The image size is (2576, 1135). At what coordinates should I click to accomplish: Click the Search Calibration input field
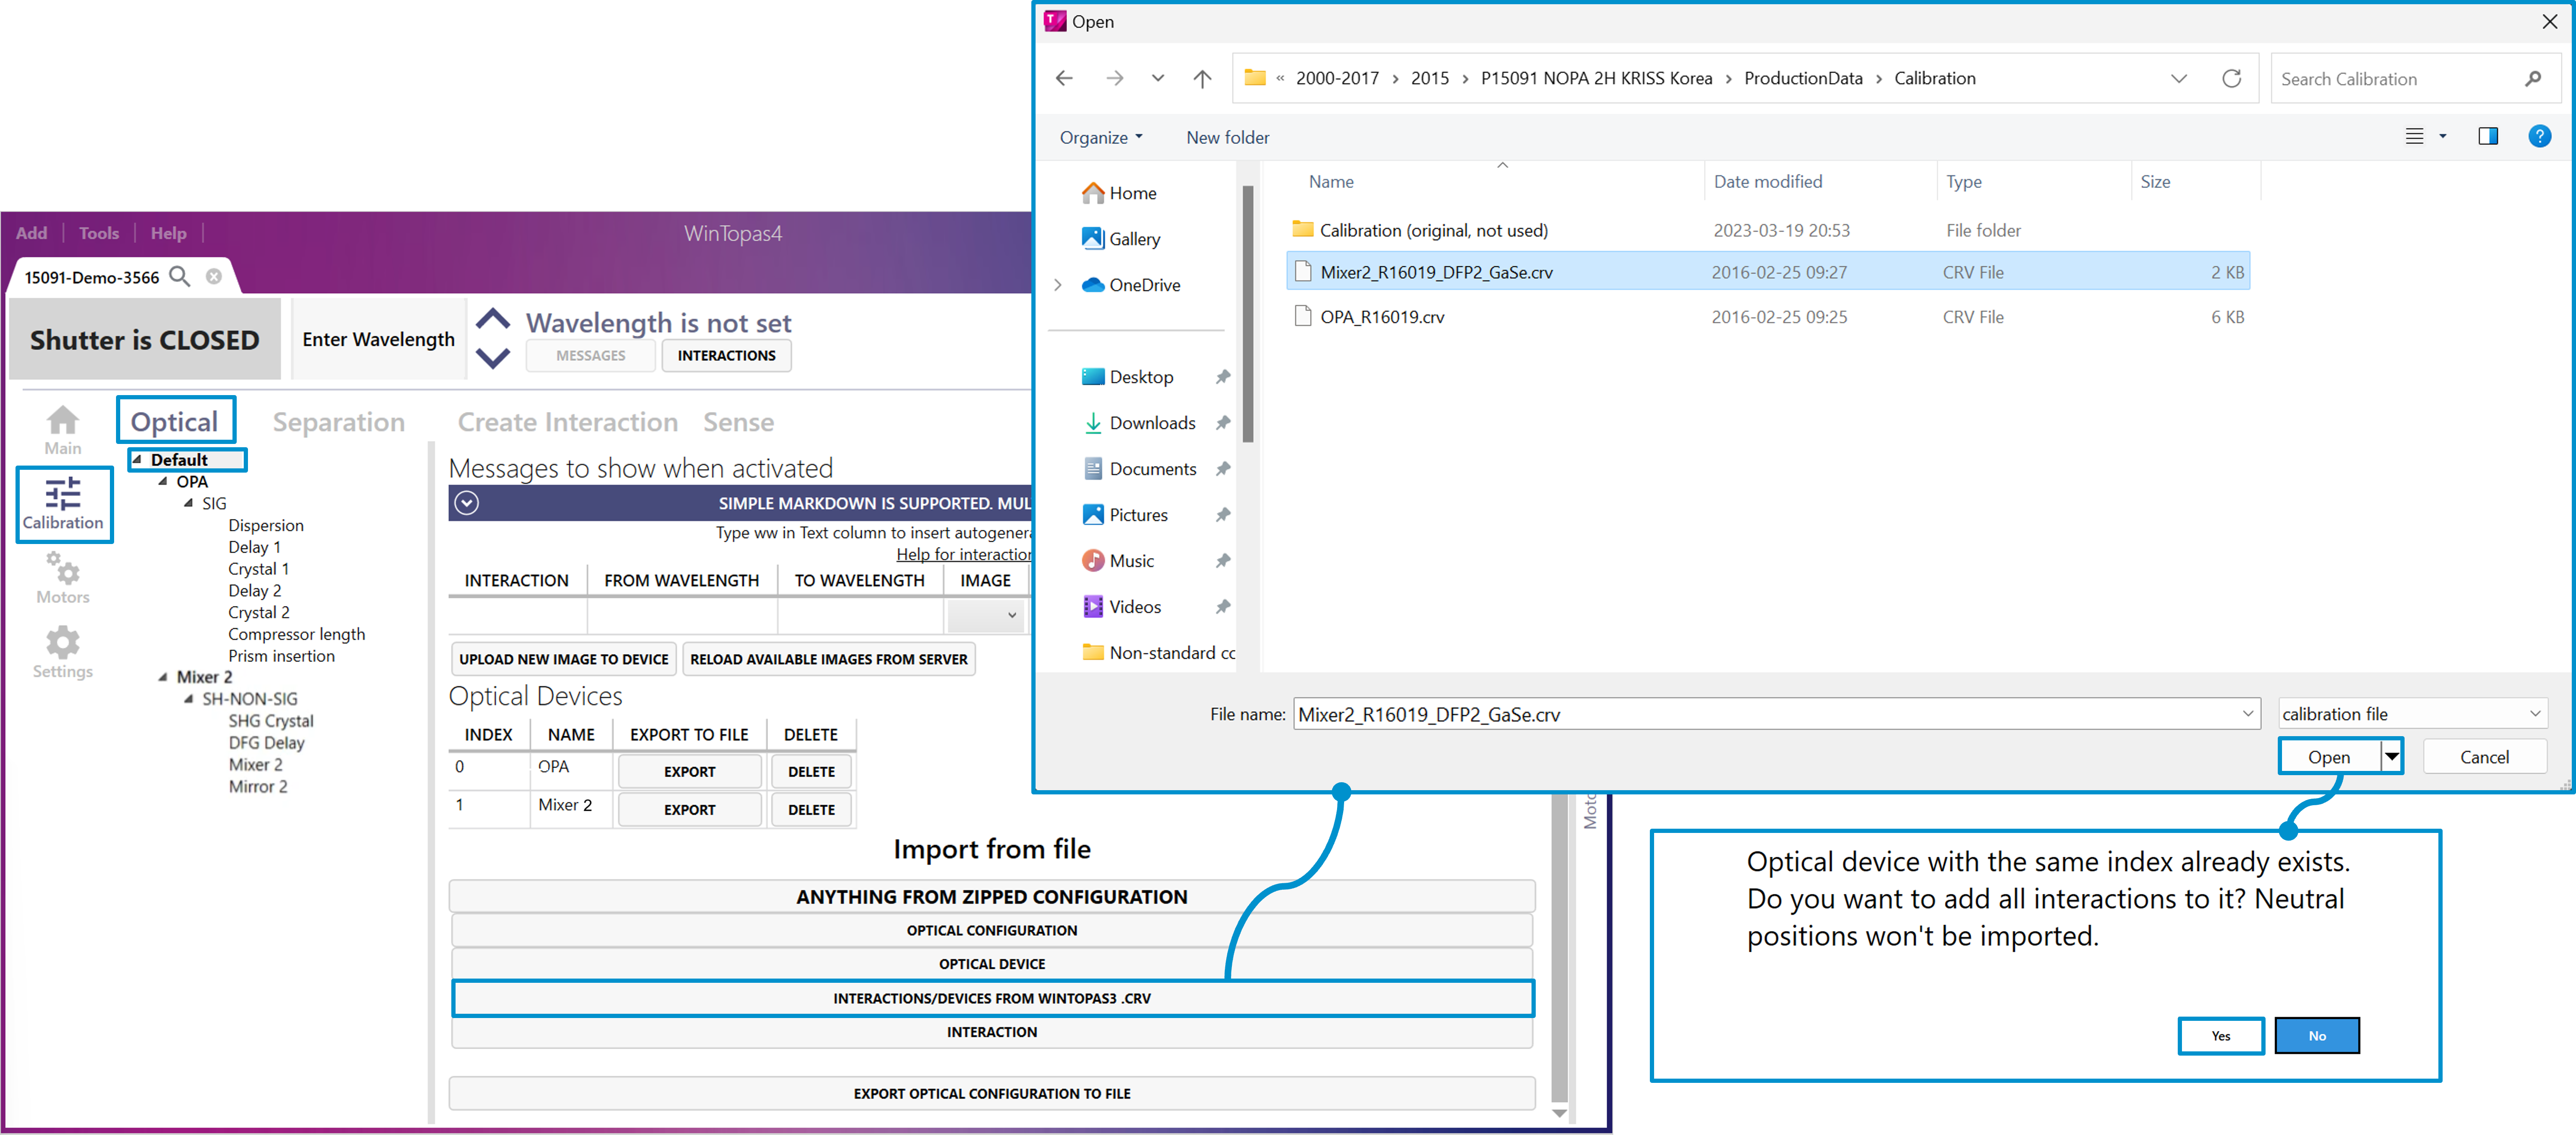click(2414, 78)
